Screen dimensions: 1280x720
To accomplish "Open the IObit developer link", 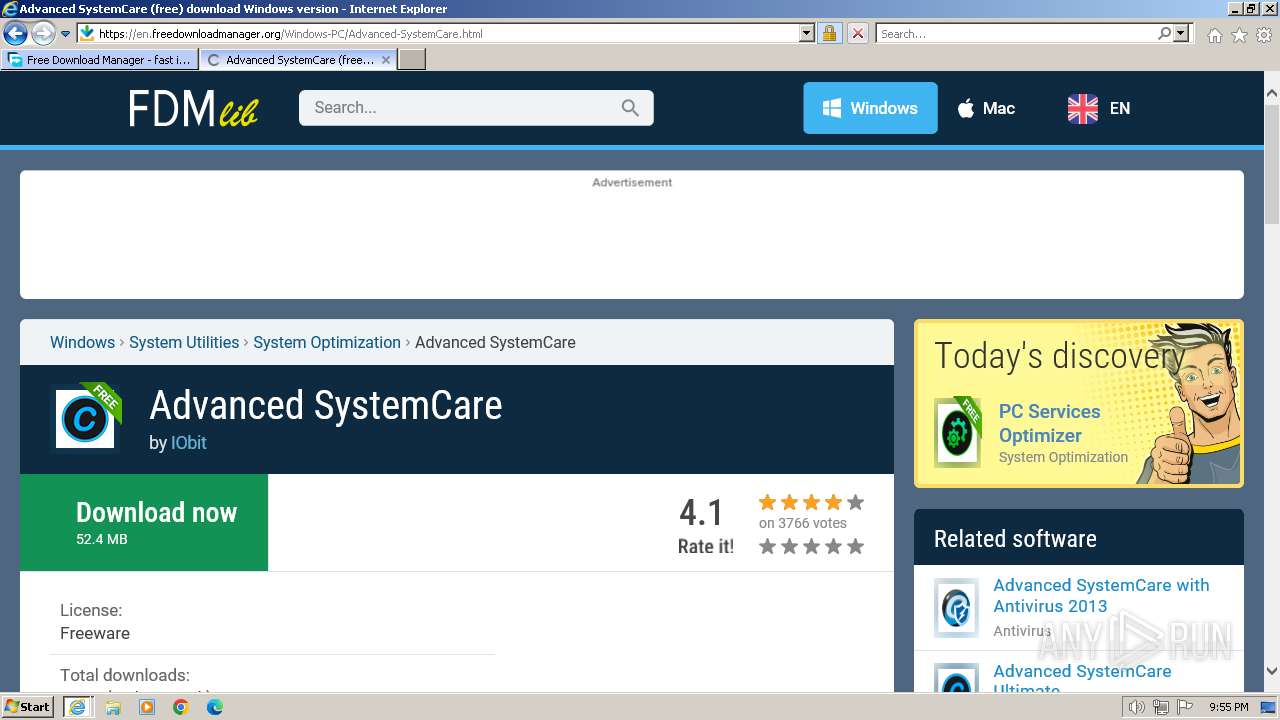I will click(189, 443).
